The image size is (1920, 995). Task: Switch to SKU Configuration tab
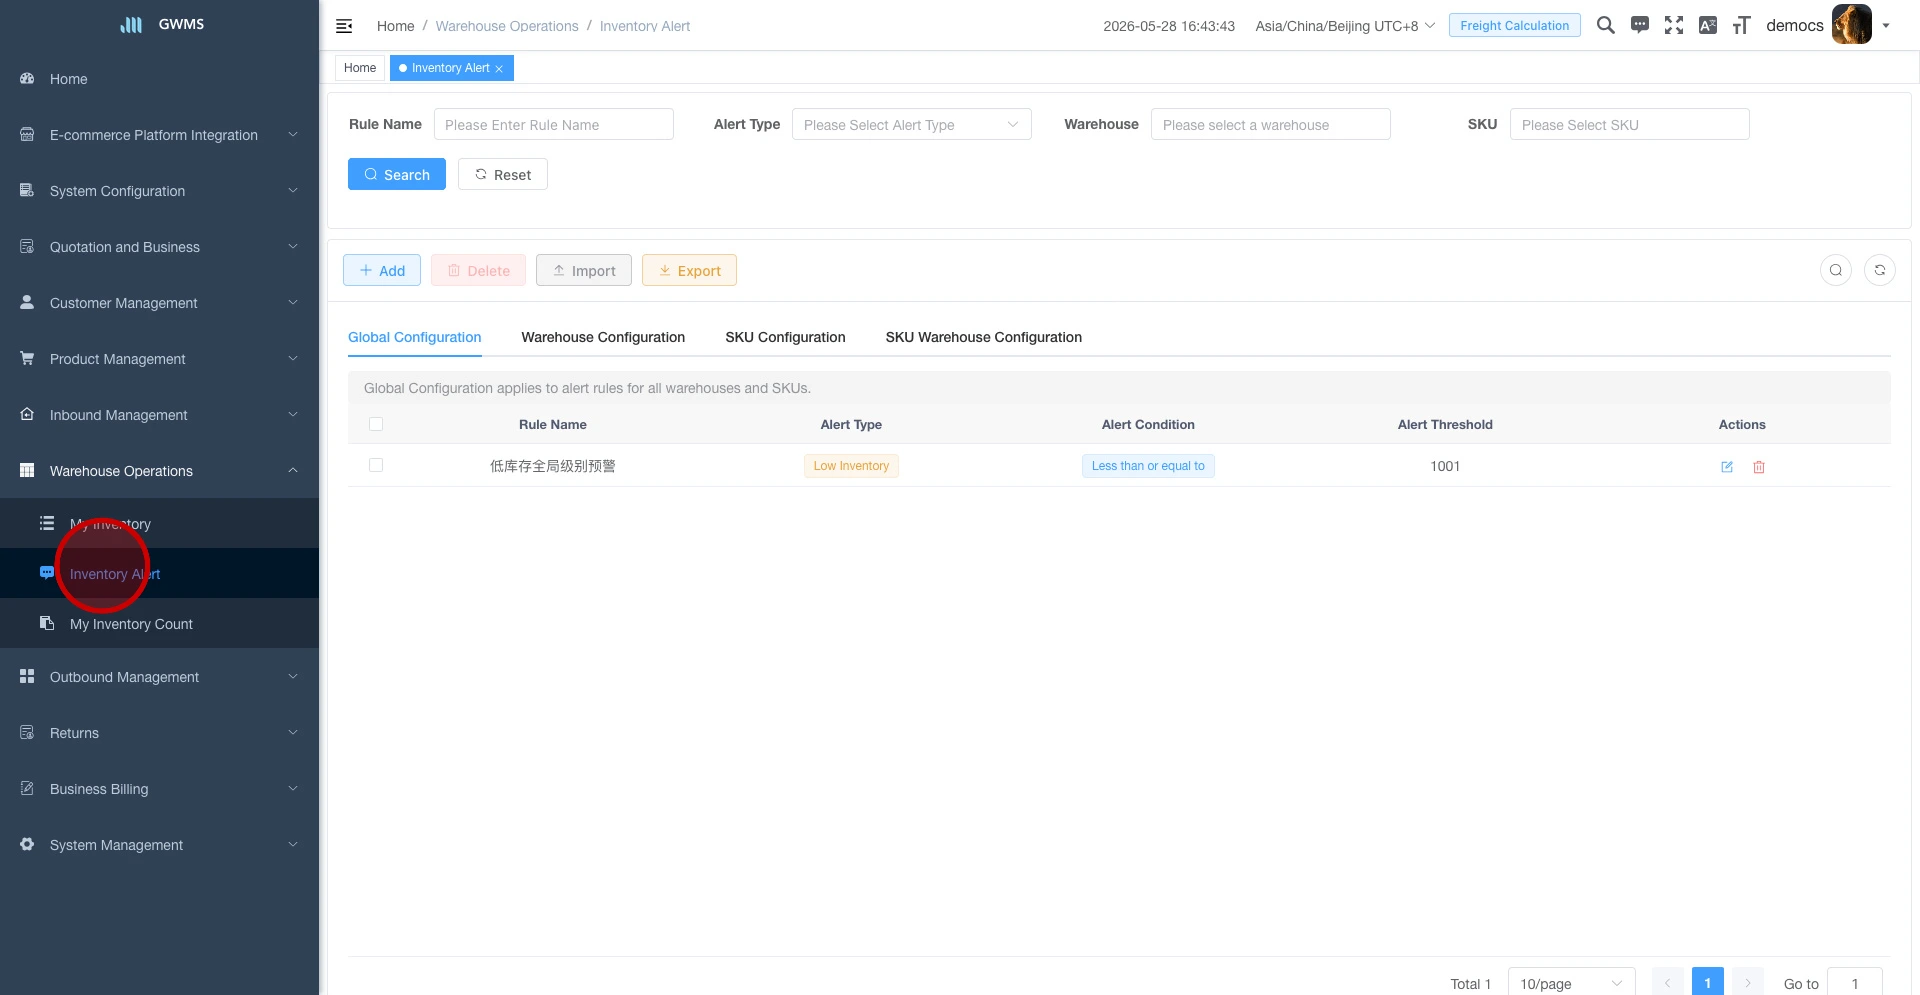pyautogui.click(x=785, y=337)
